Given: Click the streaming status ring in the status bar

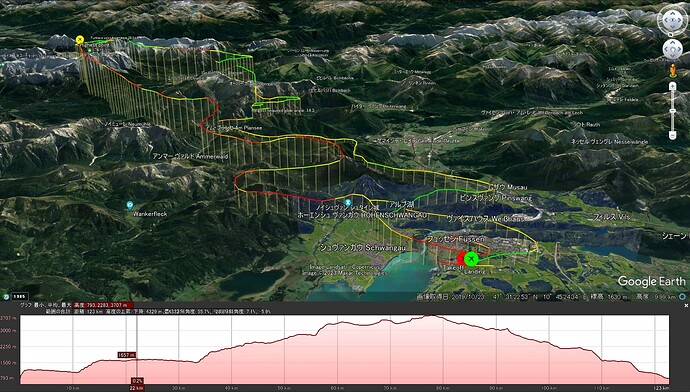Looking at the screenshot, I should (x=682, y=297).
